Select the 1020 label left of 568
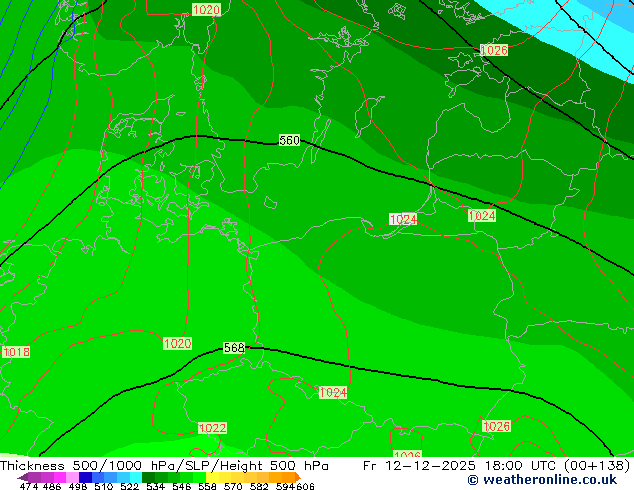Screen dimensions: 634x490 [x=177, y=344]
